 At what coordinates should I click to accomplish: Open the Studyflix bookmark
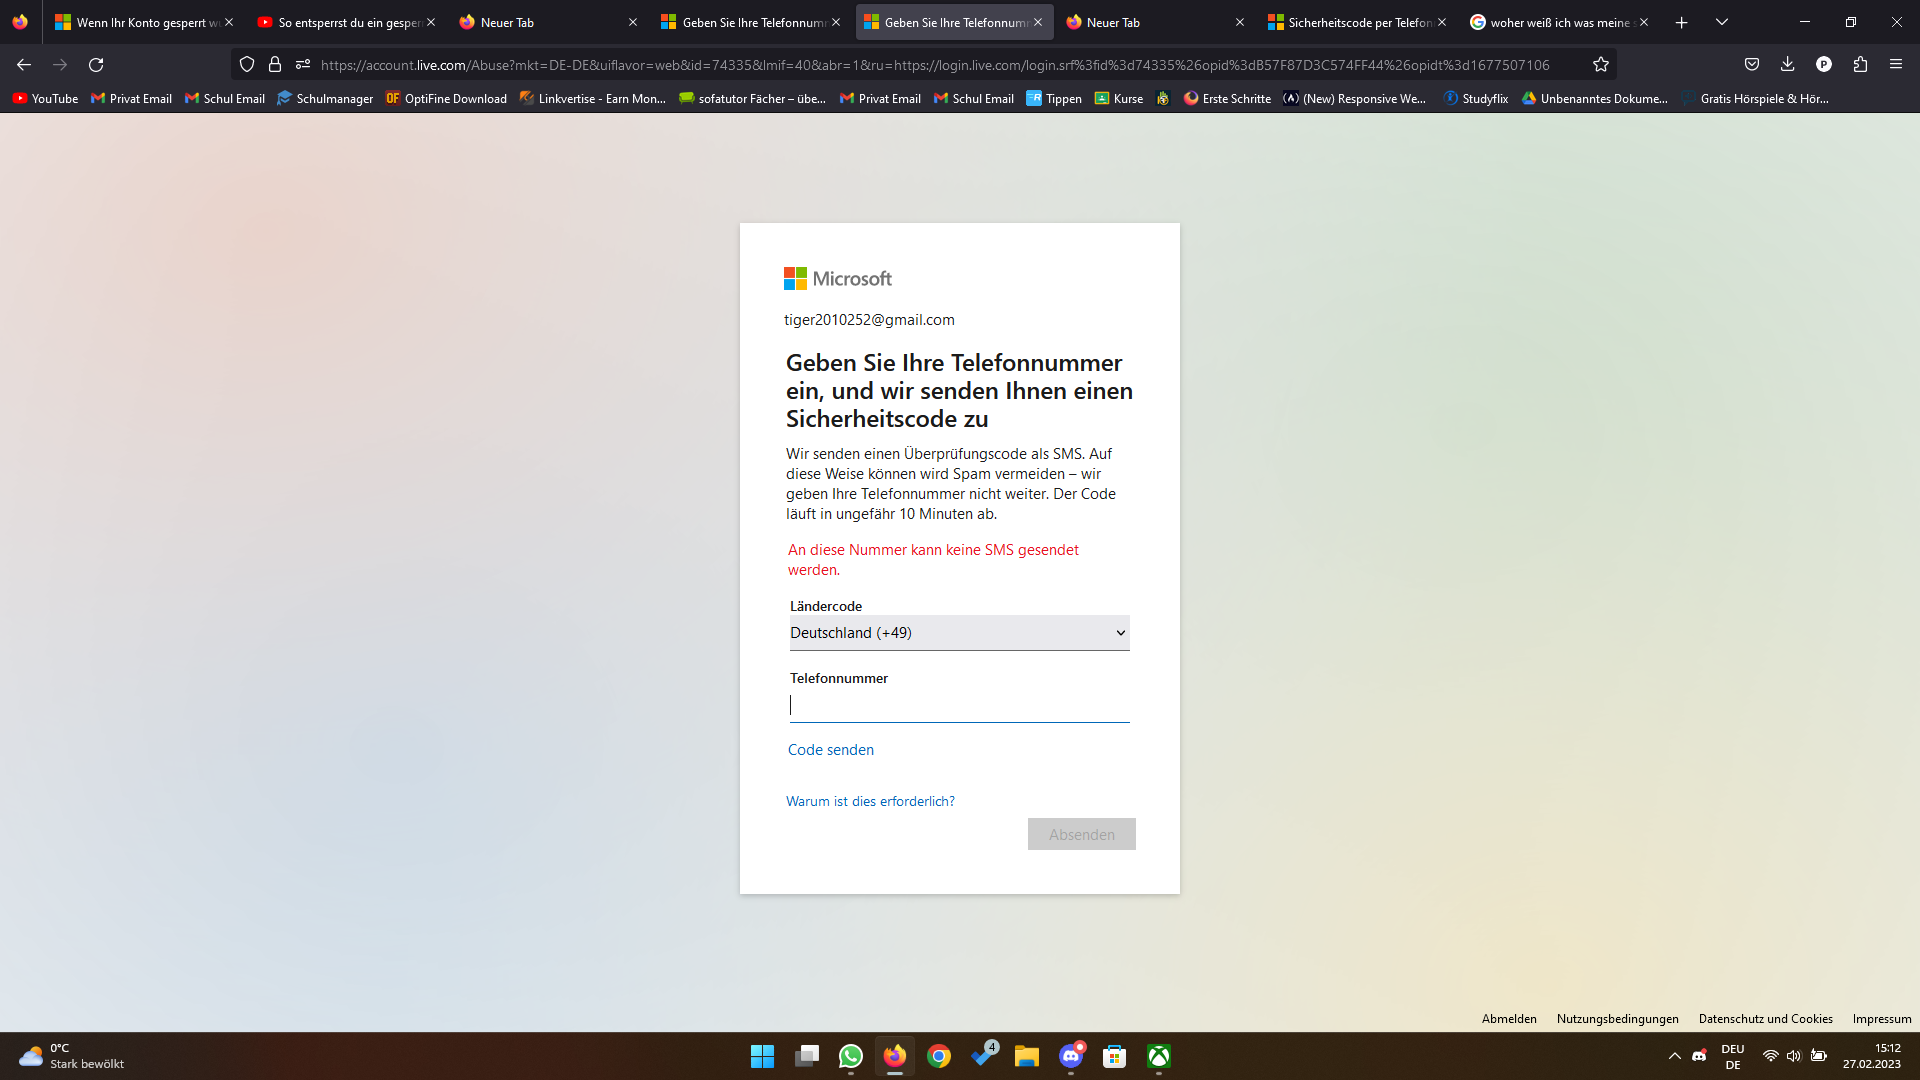coord(1476,98)
